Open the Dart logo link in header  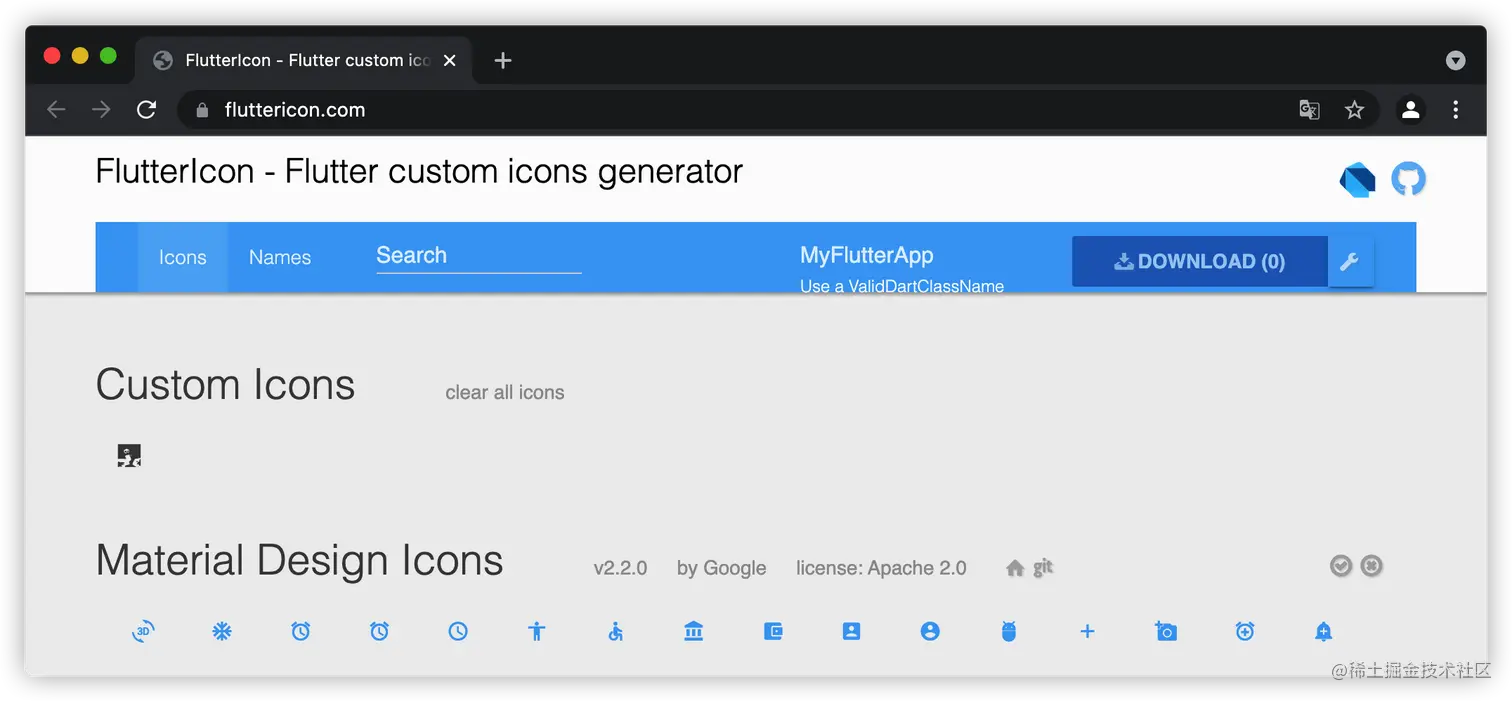tap(1357, 180)
